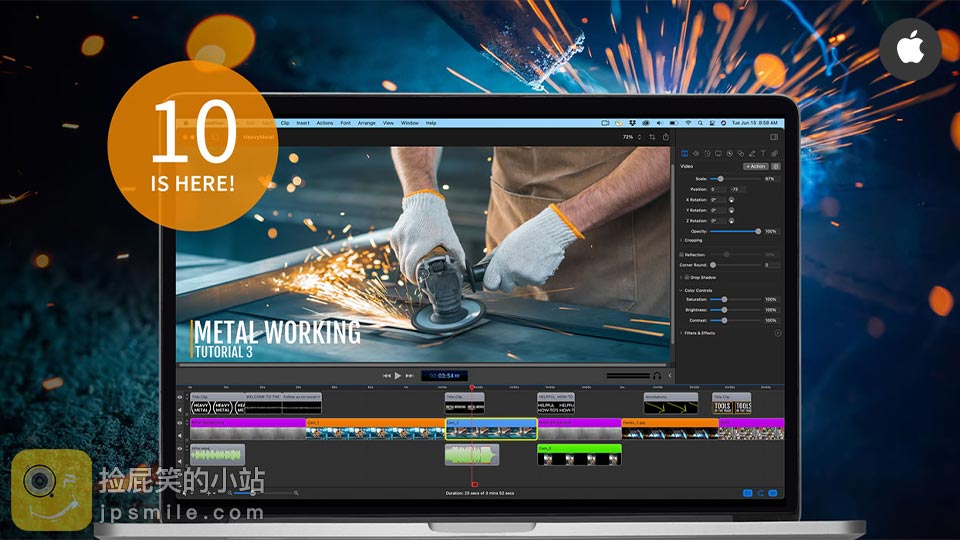Open the Screen Recording properties tab icon
Viewport: 960px width, 540px height.
pyautogui.click(x=718, y=154)
